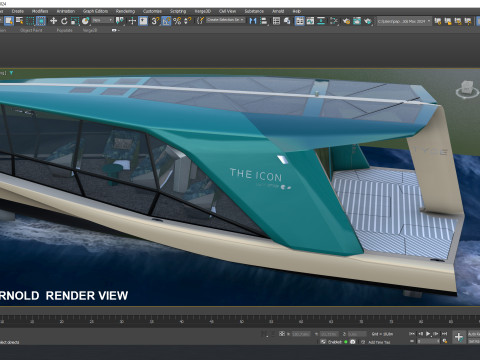Switch to Populate ribbon tab
The image size is (480, 360).
(x=64, y=30)
